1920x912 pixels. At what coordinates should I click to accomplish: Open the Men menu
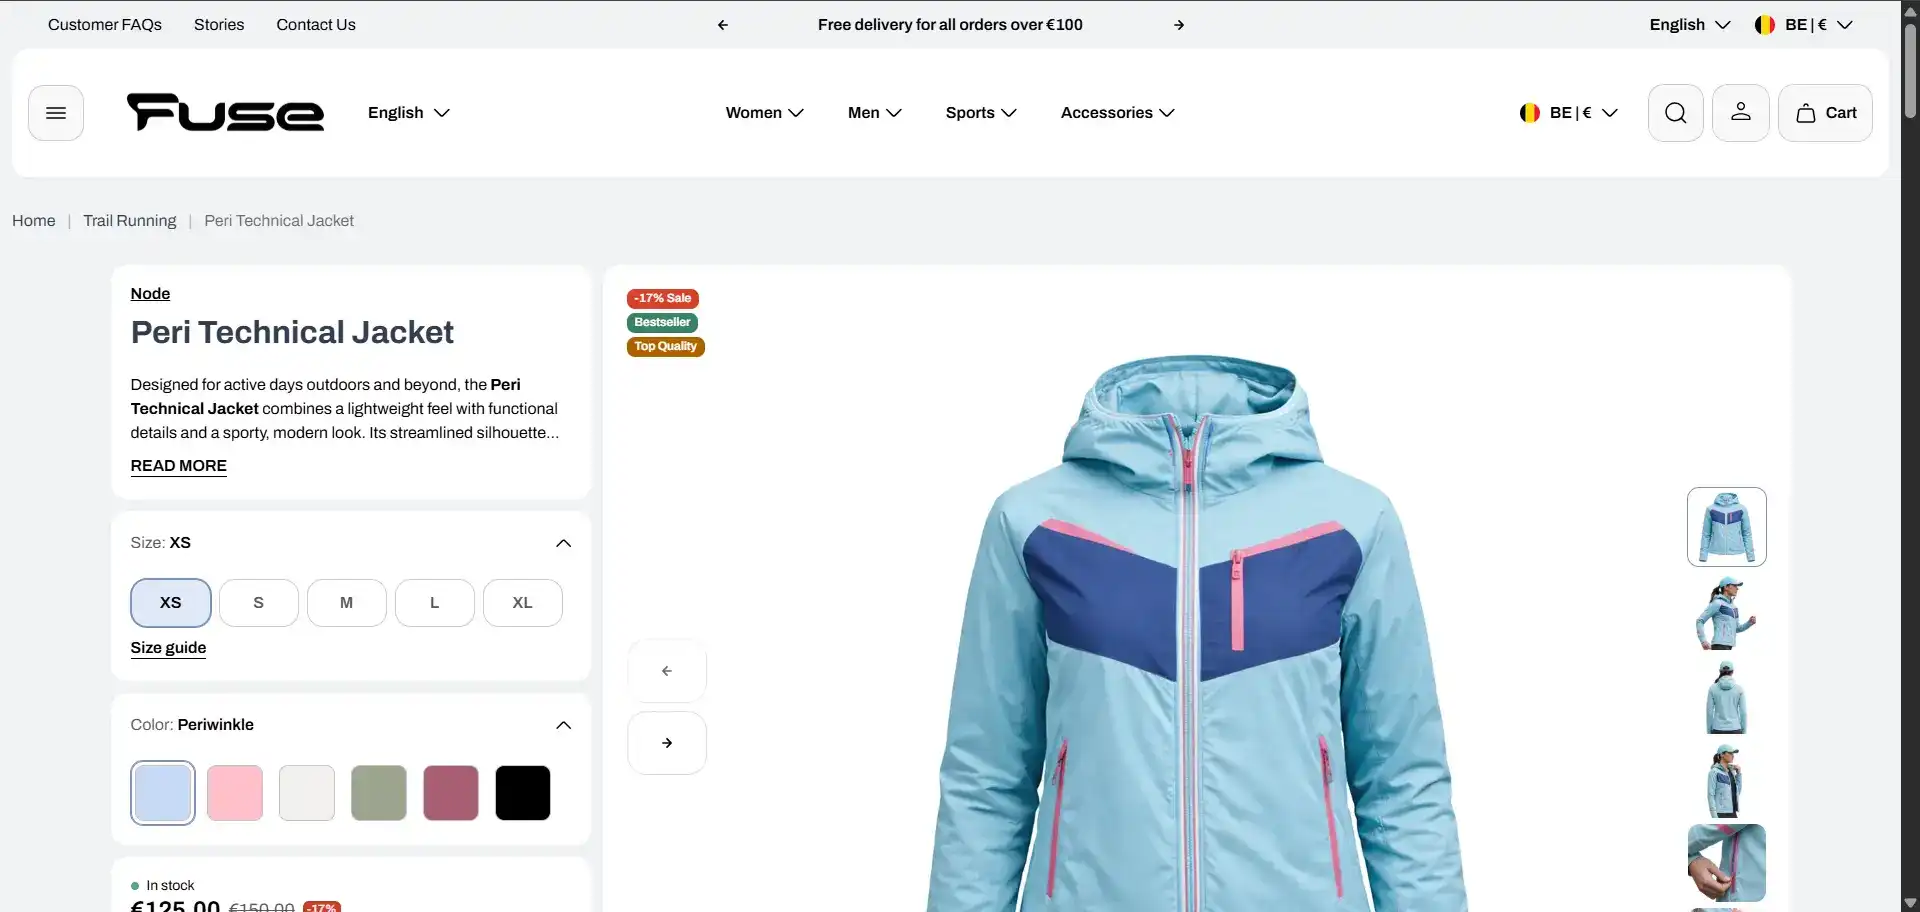pyautogui.click(x=875, y=113)
